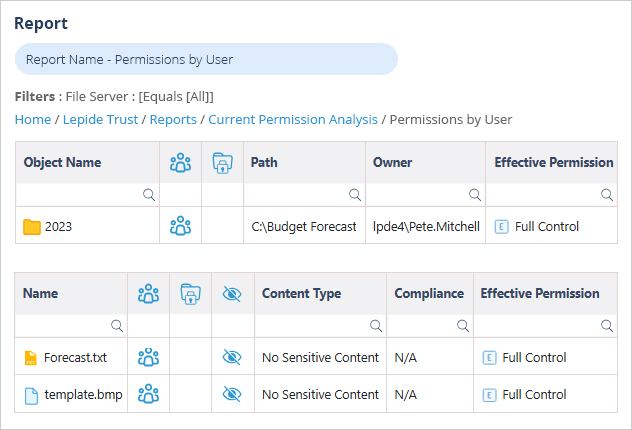This screenshot has height=430, width=632.
Task: Click N/A compliance in template.bmp row
Action: pos(405,395)
